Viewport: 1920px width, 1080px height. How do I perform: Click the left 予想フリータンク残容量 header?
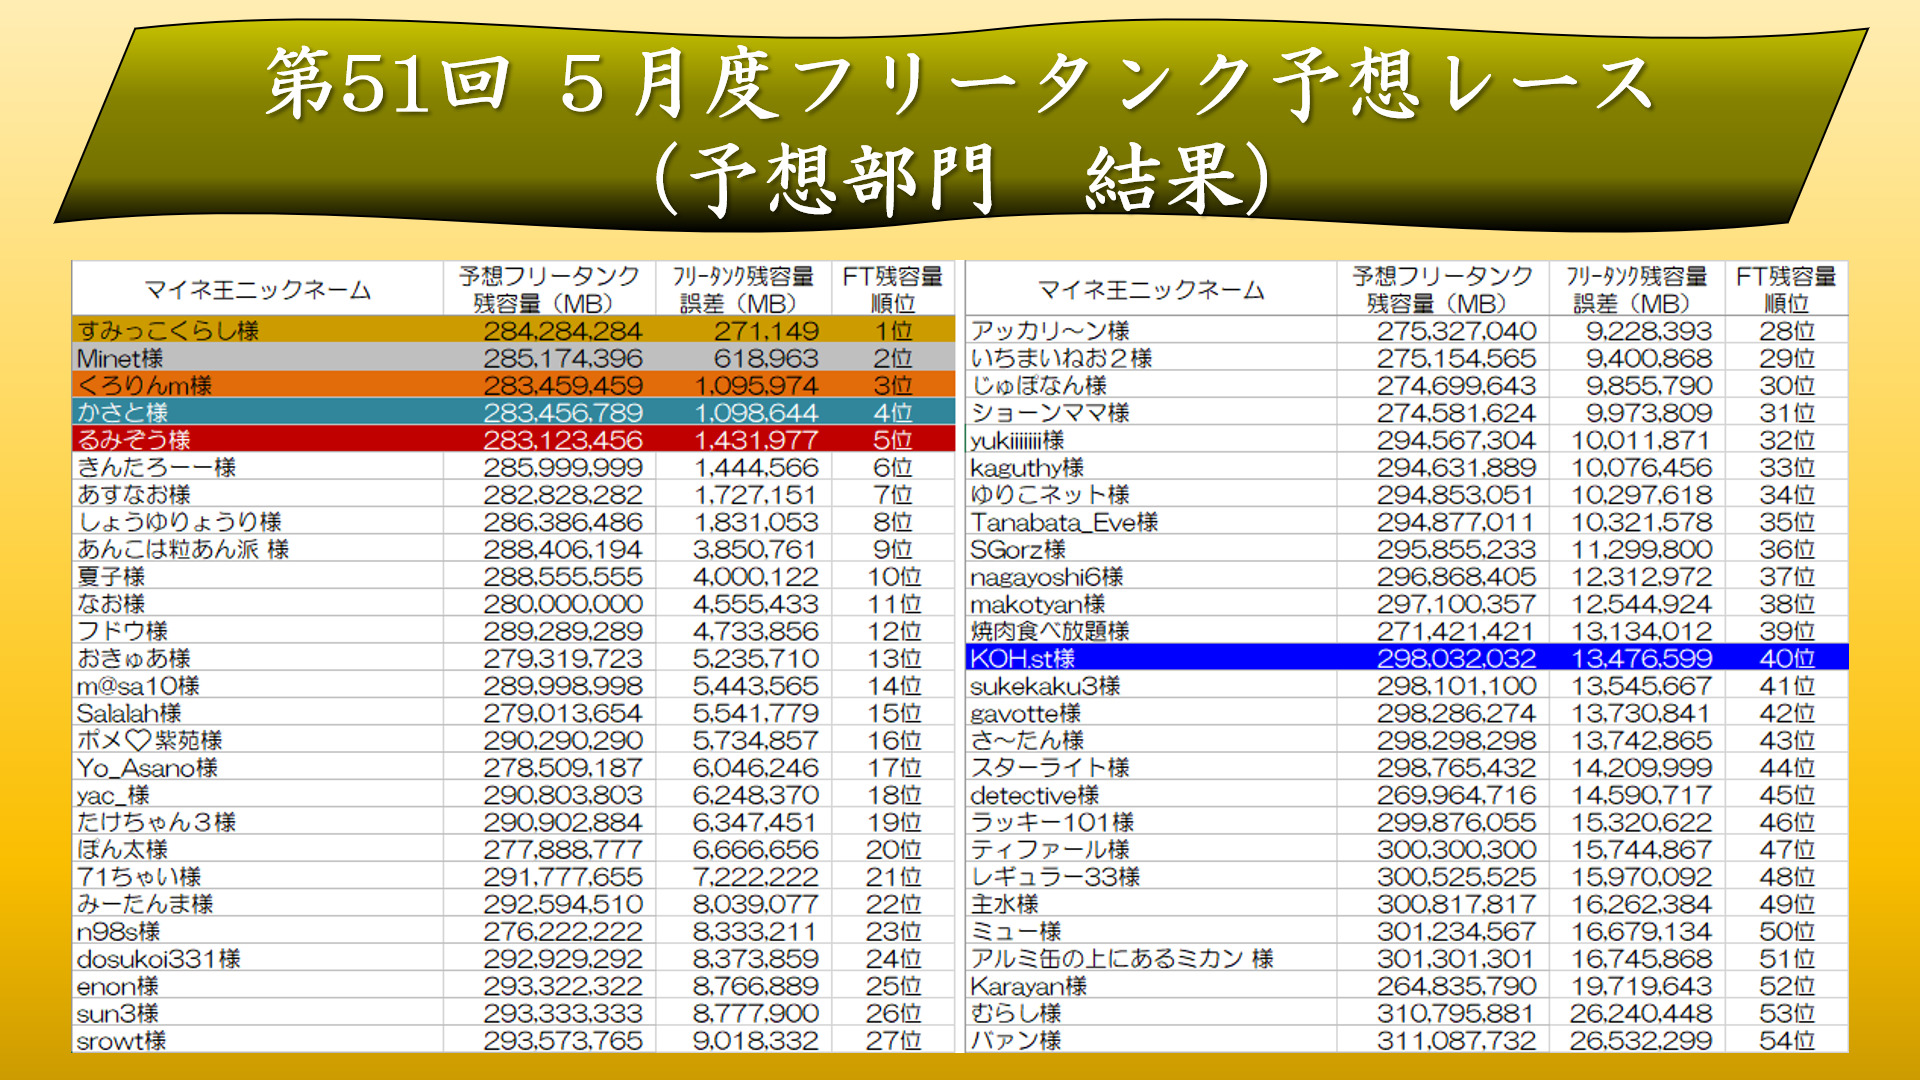[x=548, y=290]
